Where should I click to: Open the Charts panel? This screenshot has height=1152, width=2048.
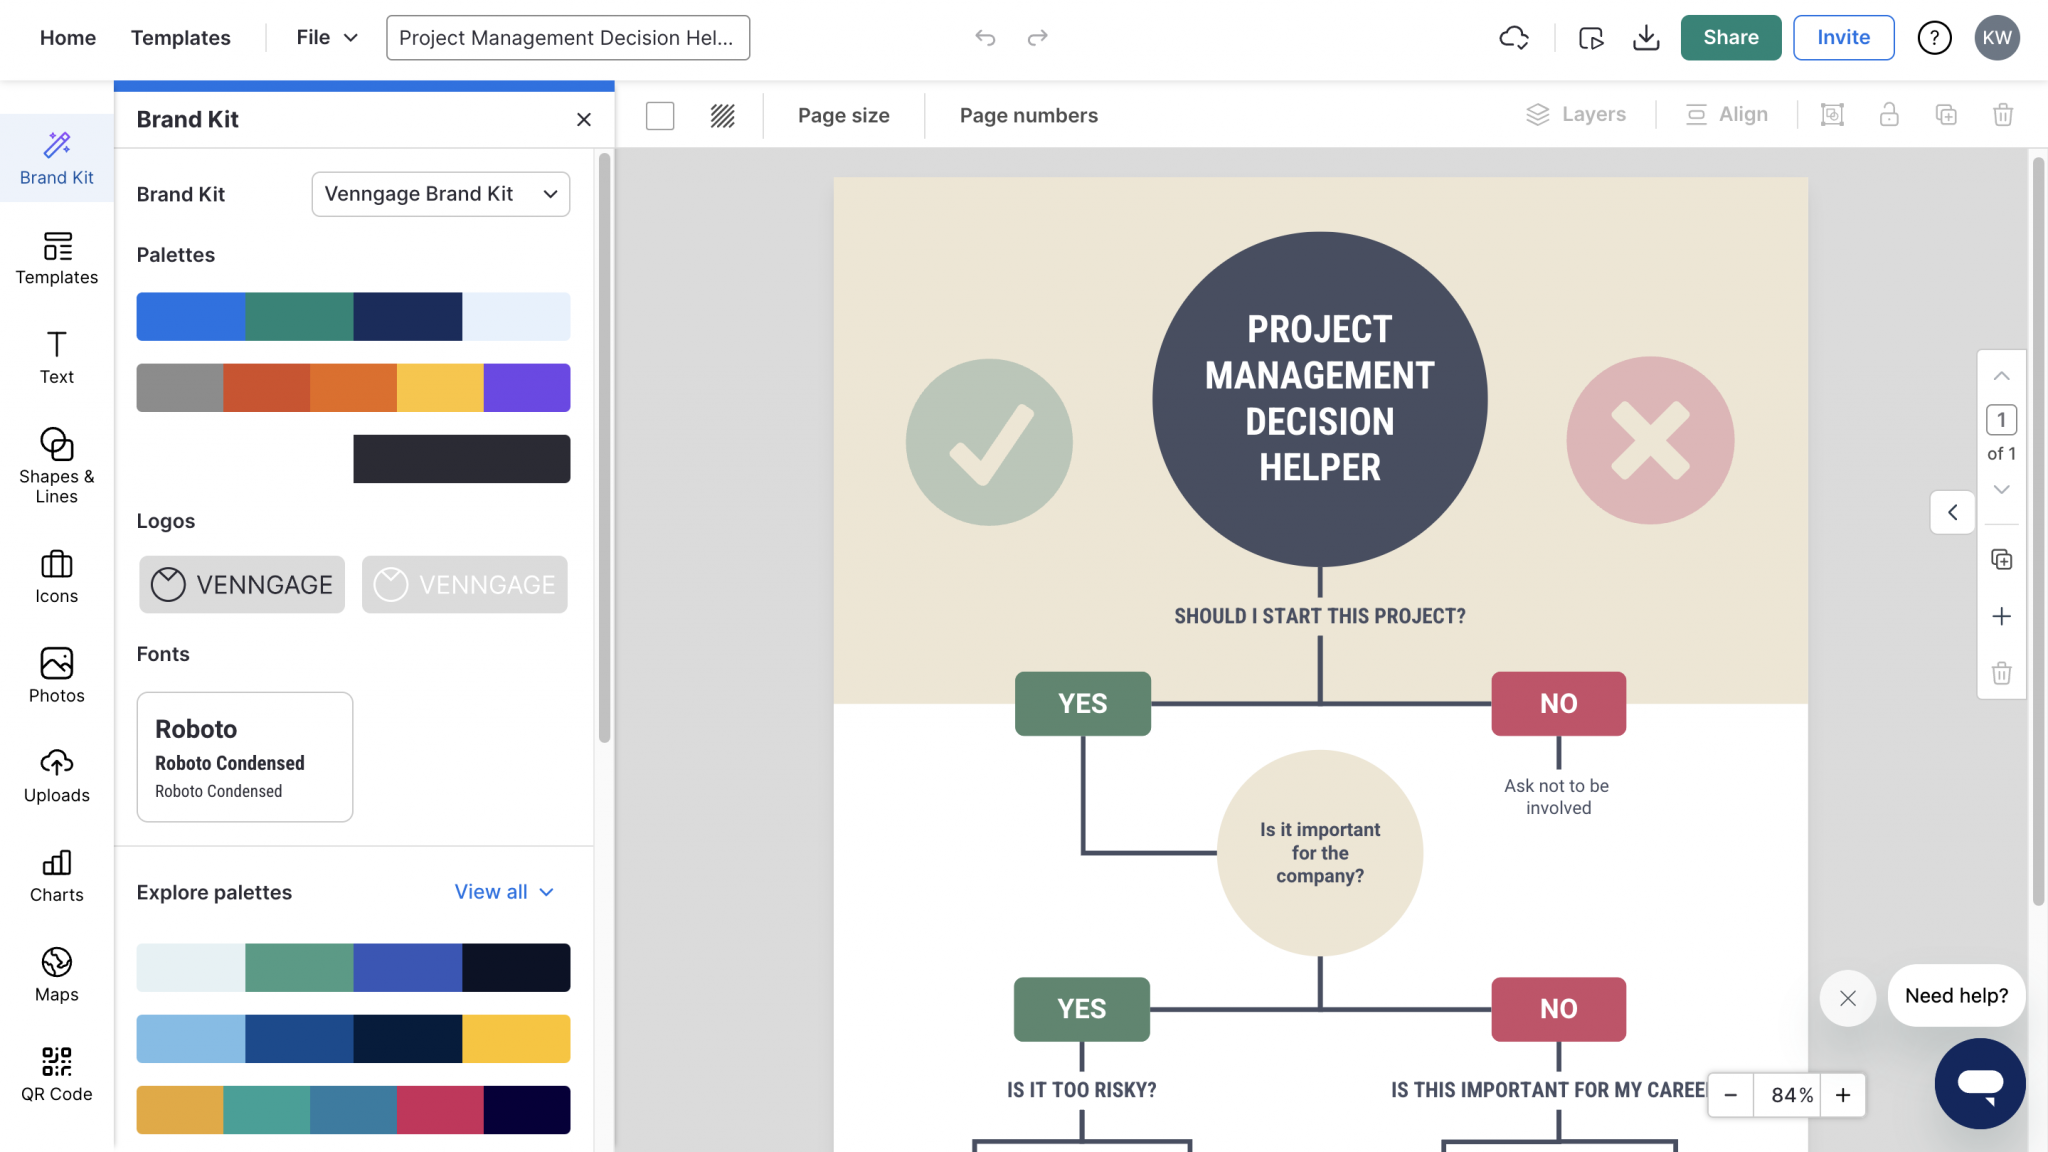[x=56, y=874]
